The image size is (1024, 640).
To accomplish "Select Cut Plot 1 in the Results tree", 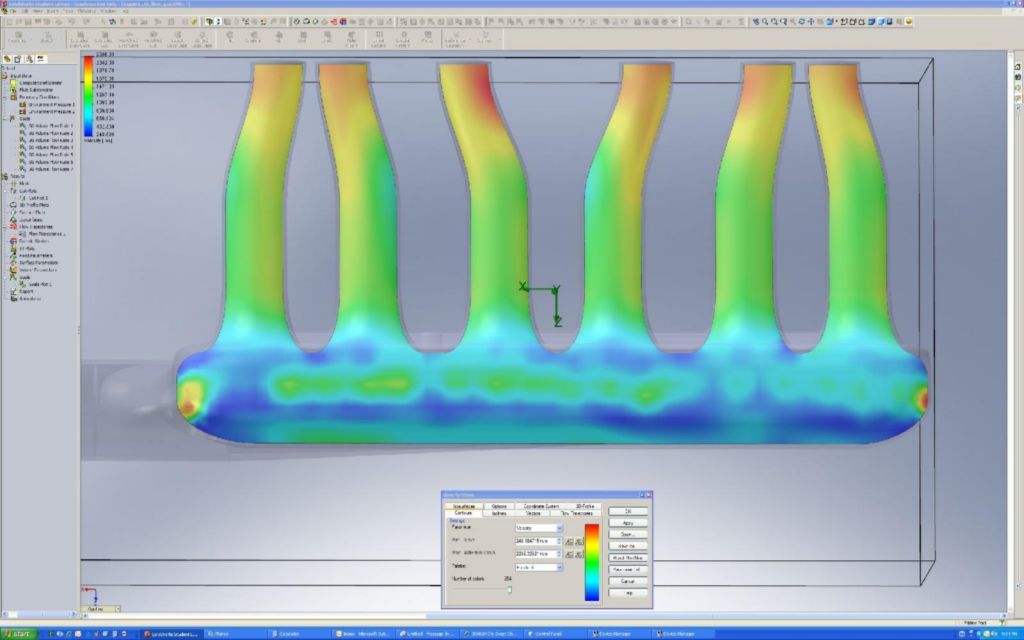I will (x=39, y=197).
